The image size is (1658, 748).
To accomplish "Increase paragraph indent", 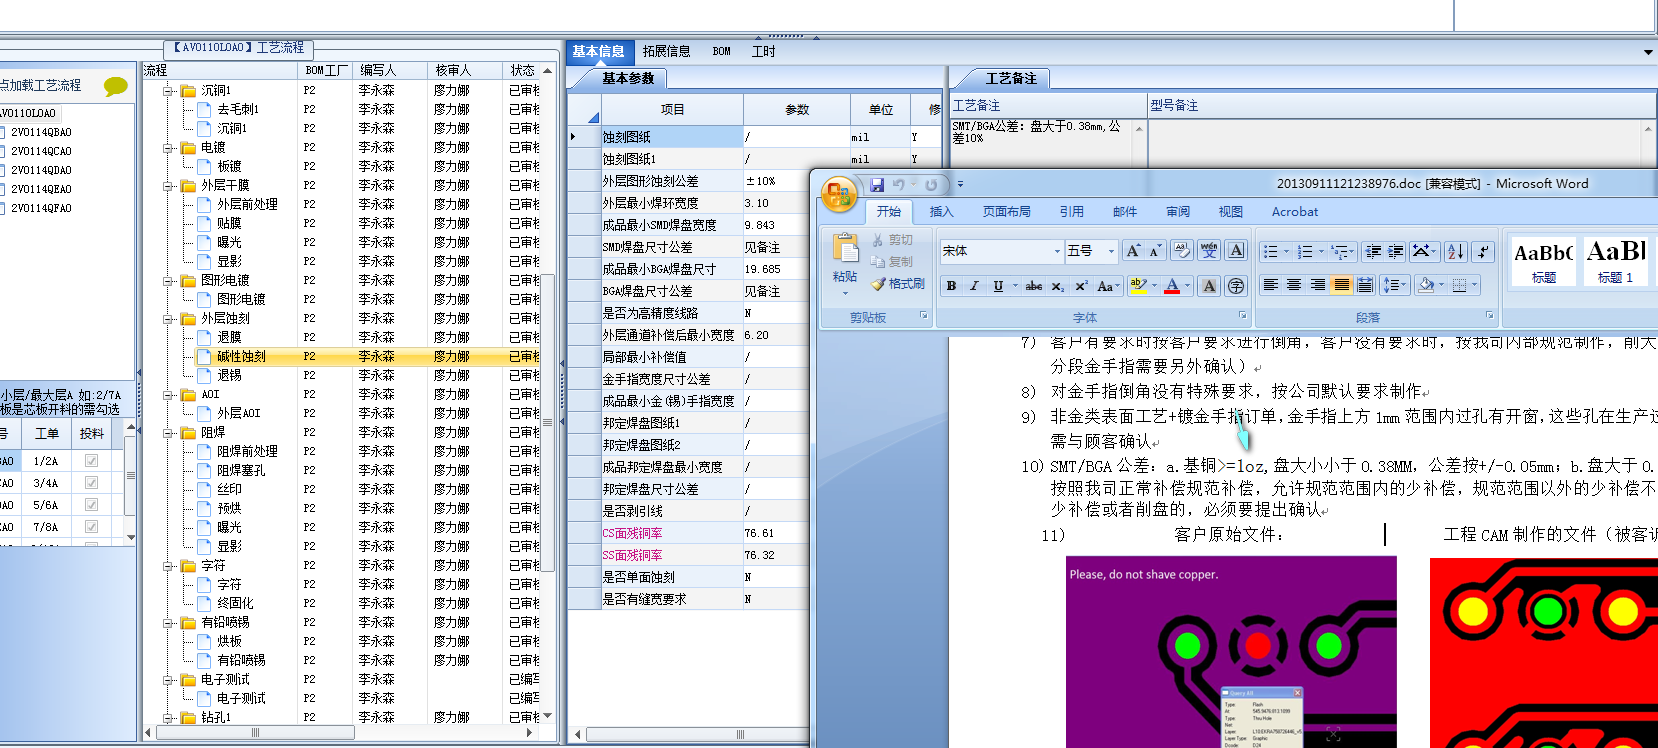I will coord(1396,251).
